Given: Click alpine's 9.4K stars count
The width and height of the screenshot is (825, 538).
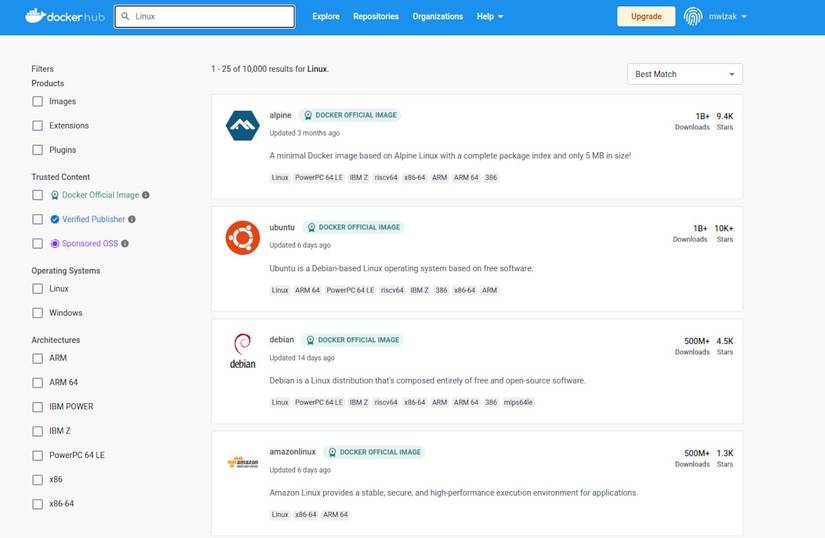Looking at the screenshot, I should (x=725, y=116).
